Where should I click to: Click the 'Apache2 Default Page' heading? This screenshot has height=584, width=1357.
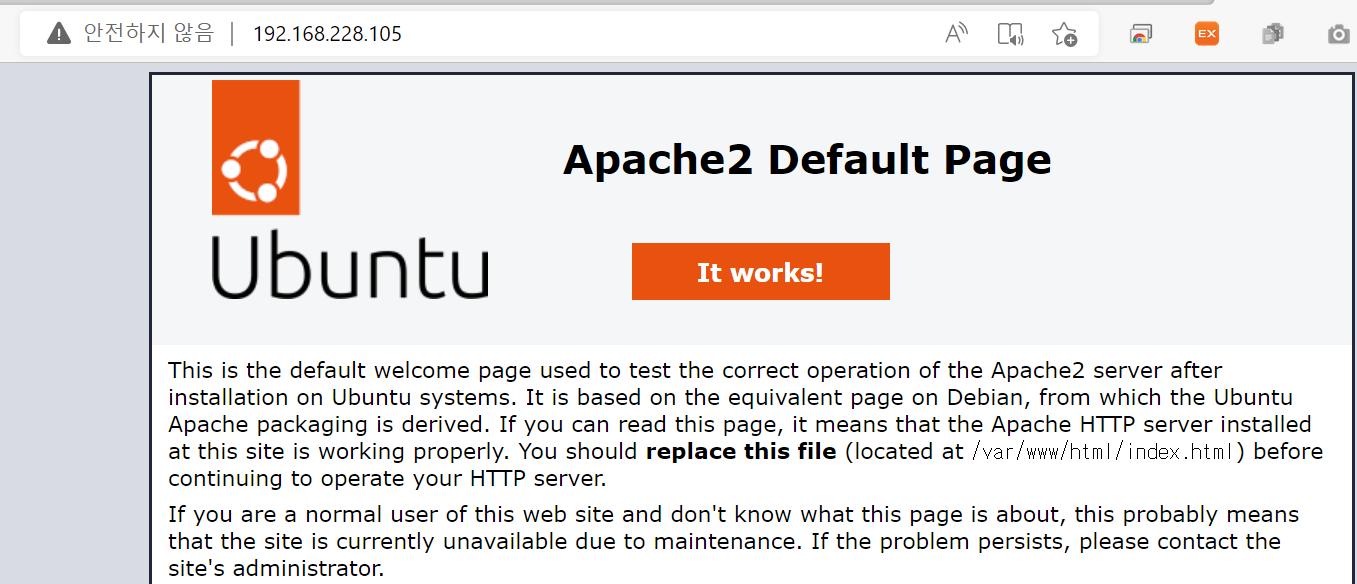807,160
